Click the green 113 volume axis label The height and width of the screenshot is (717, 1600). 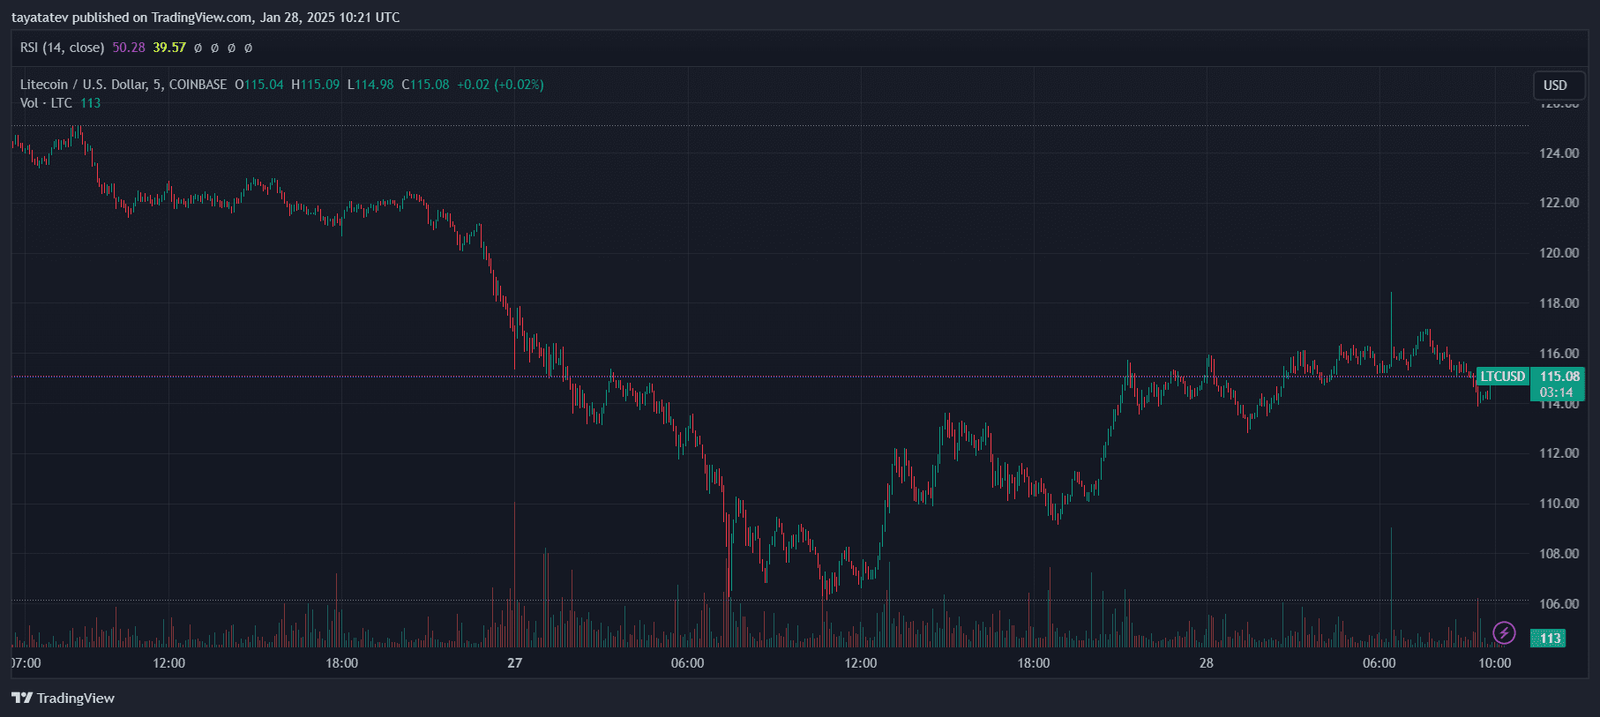[1550, 638]
